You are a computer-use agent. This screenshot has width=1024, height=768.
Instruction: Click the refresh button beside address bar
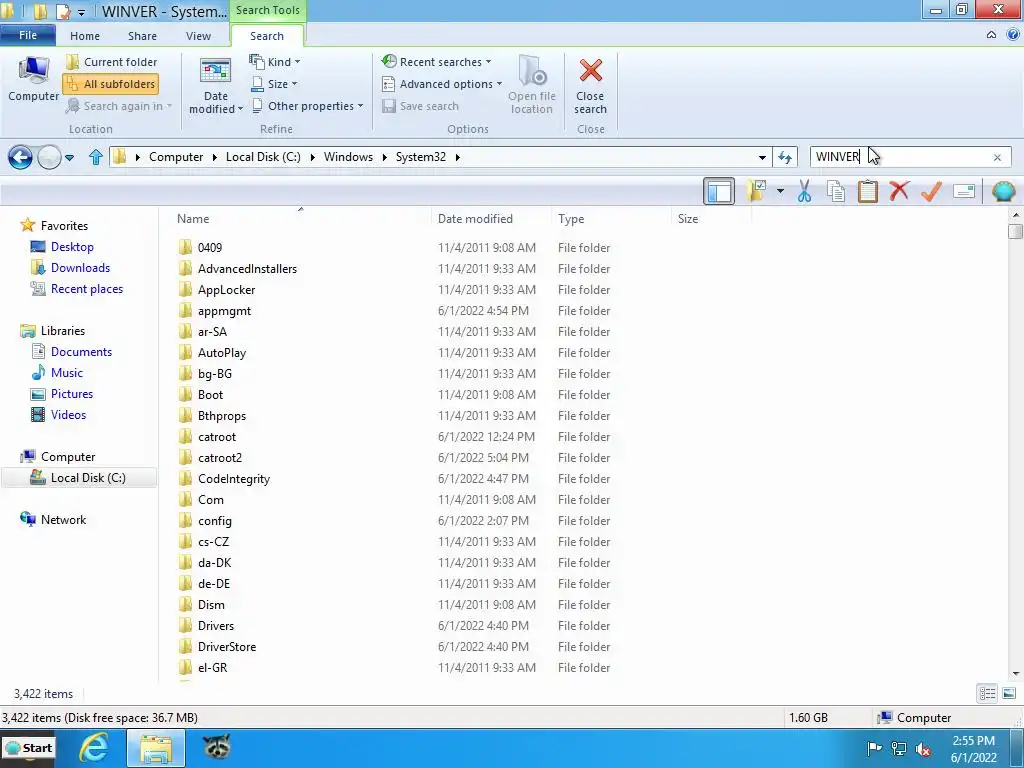click(x=785, y=157)
